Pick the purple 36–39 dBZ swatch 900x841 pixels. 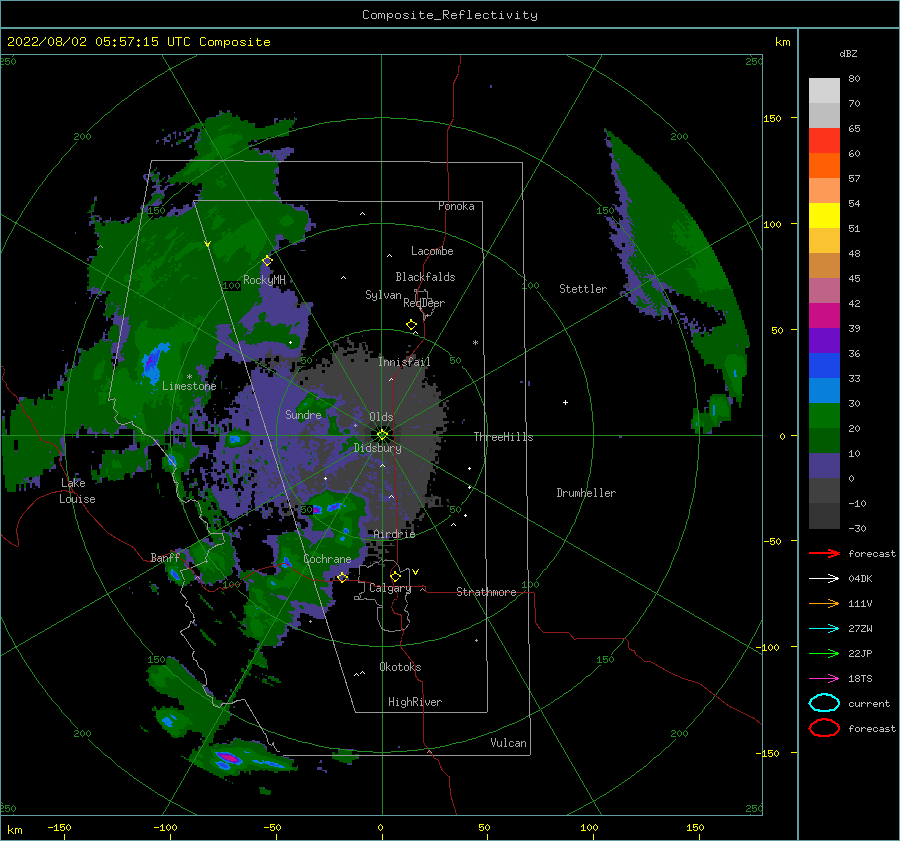click(x=824, y=341)
